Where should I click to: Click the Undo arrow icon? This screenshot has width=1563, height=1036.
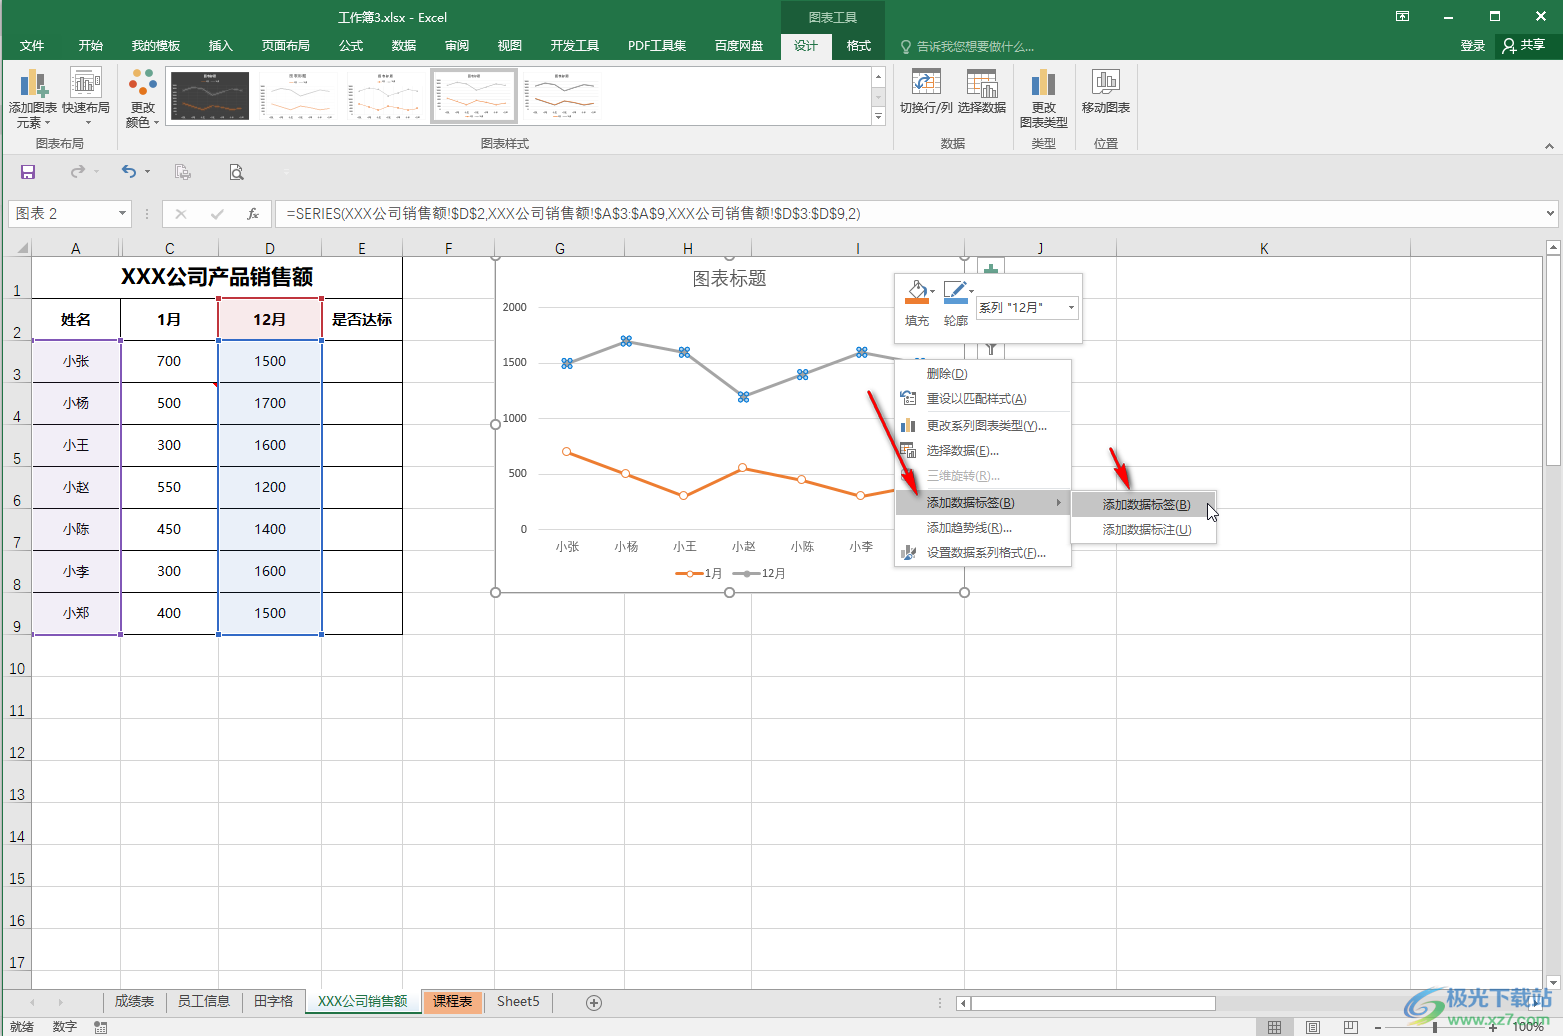128,172
